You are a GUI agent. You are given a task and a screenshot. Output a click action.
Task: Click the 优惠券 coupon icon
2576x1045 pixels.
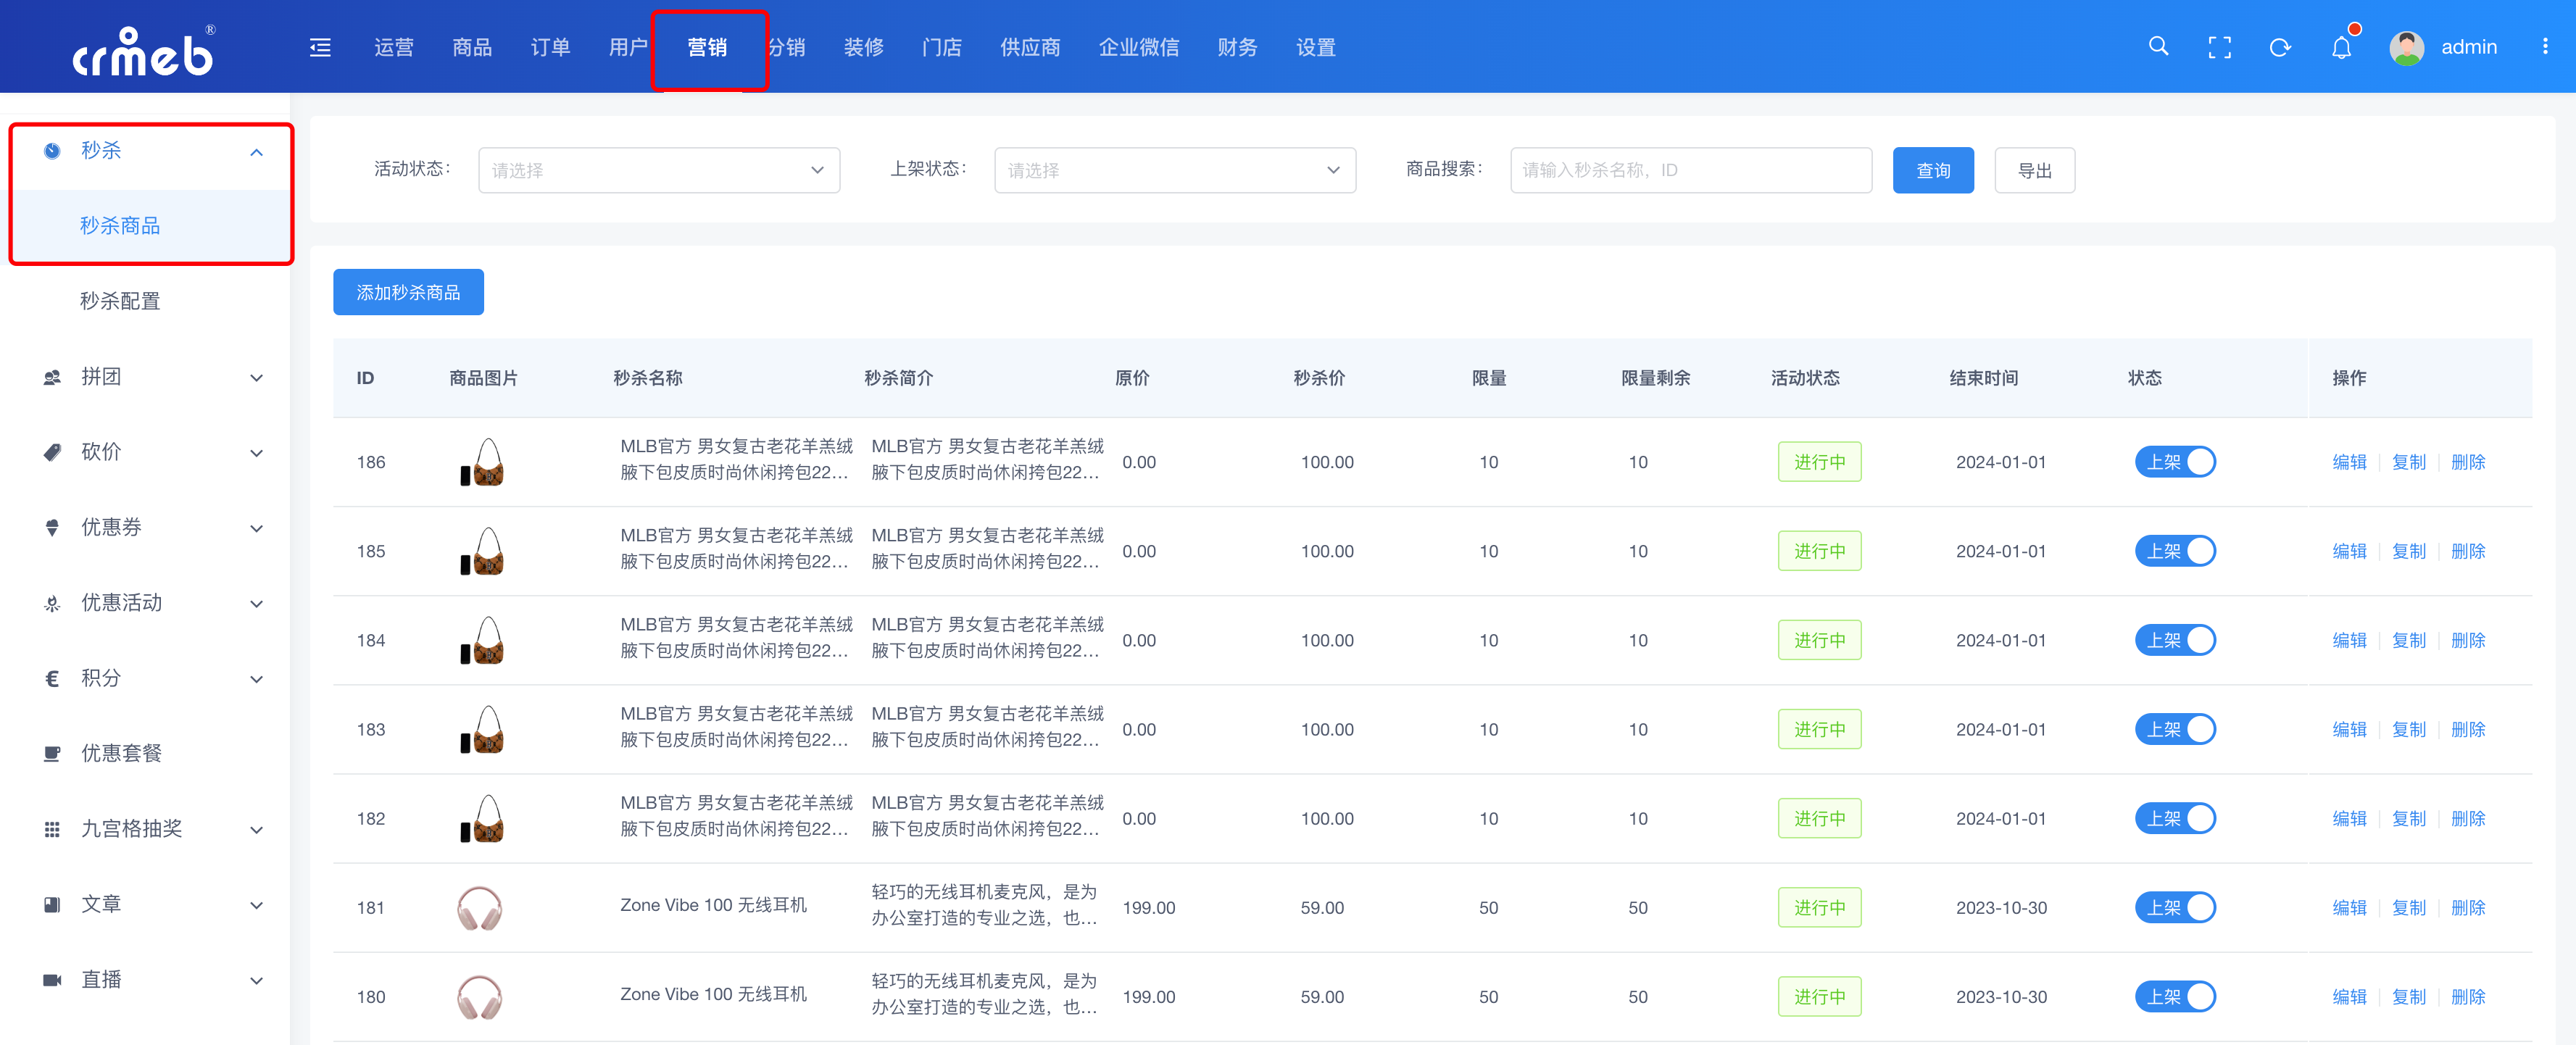52,528
